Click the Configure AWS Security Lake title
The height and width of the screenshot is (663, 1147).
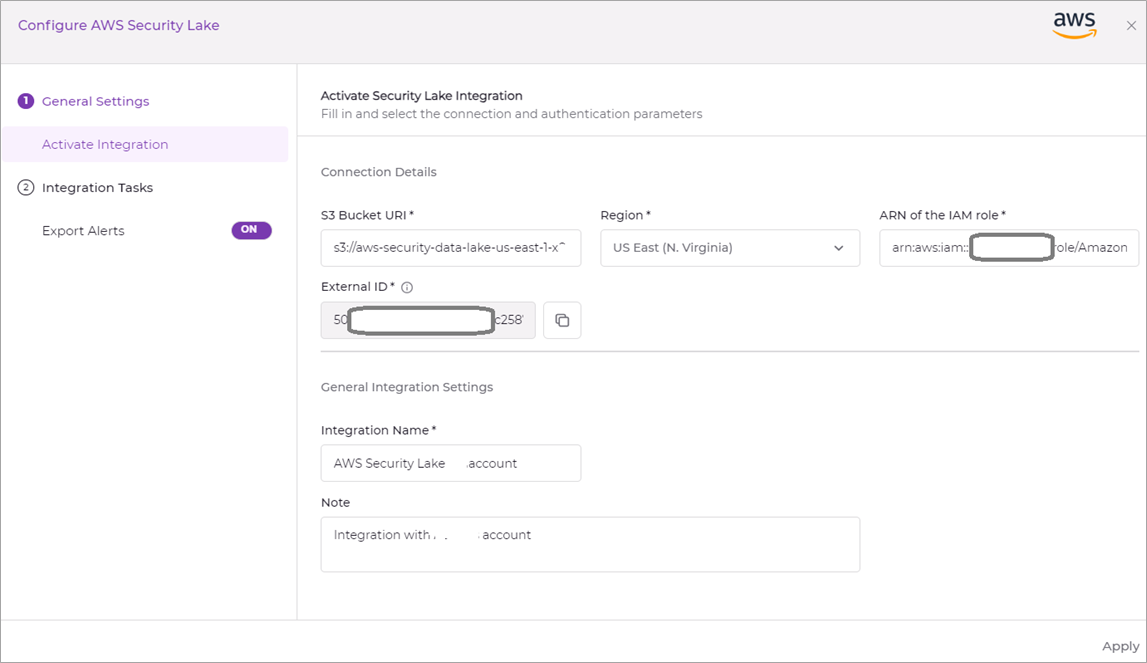click(x=119, y=26)
